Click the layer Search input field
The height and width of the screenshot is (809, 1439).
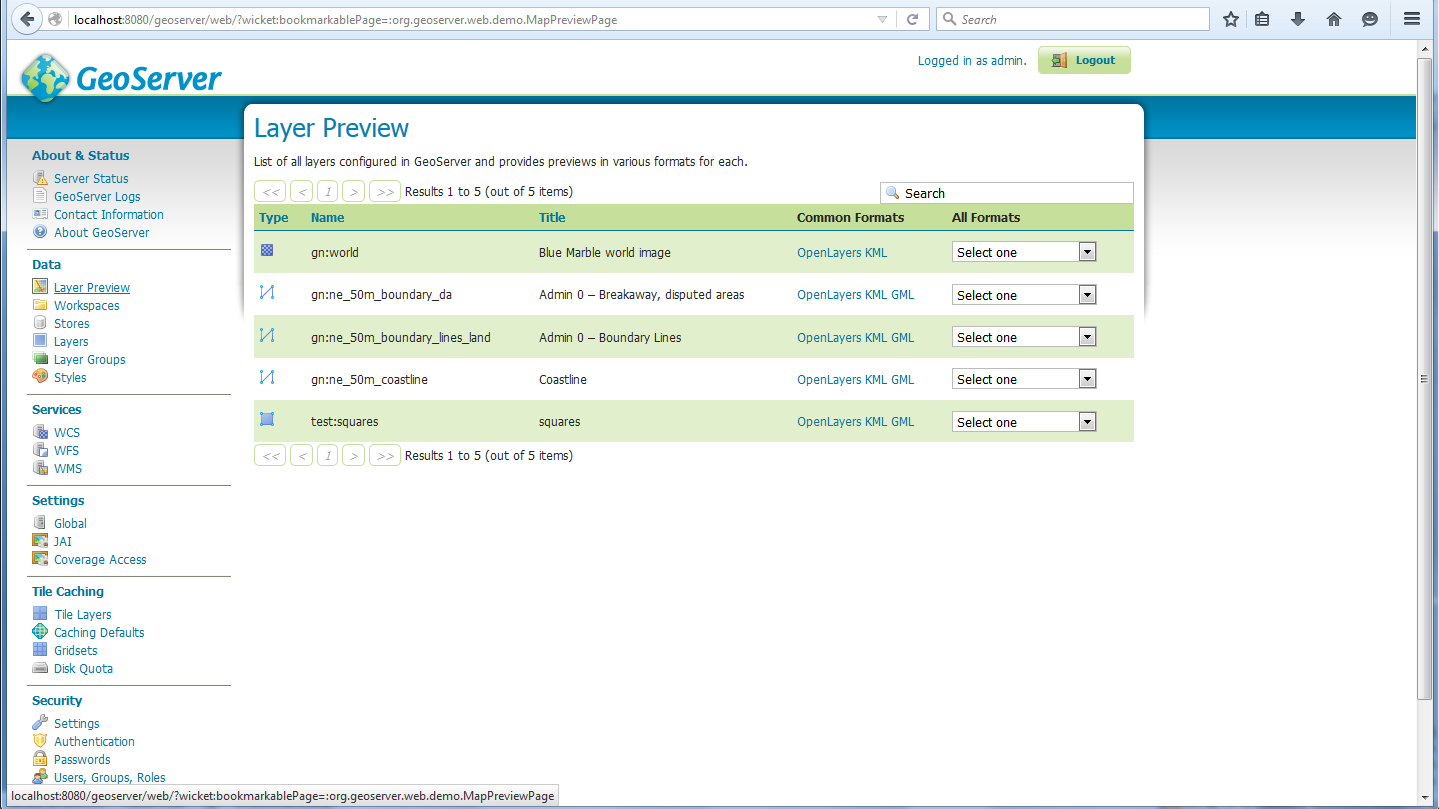click(1007, 193)
